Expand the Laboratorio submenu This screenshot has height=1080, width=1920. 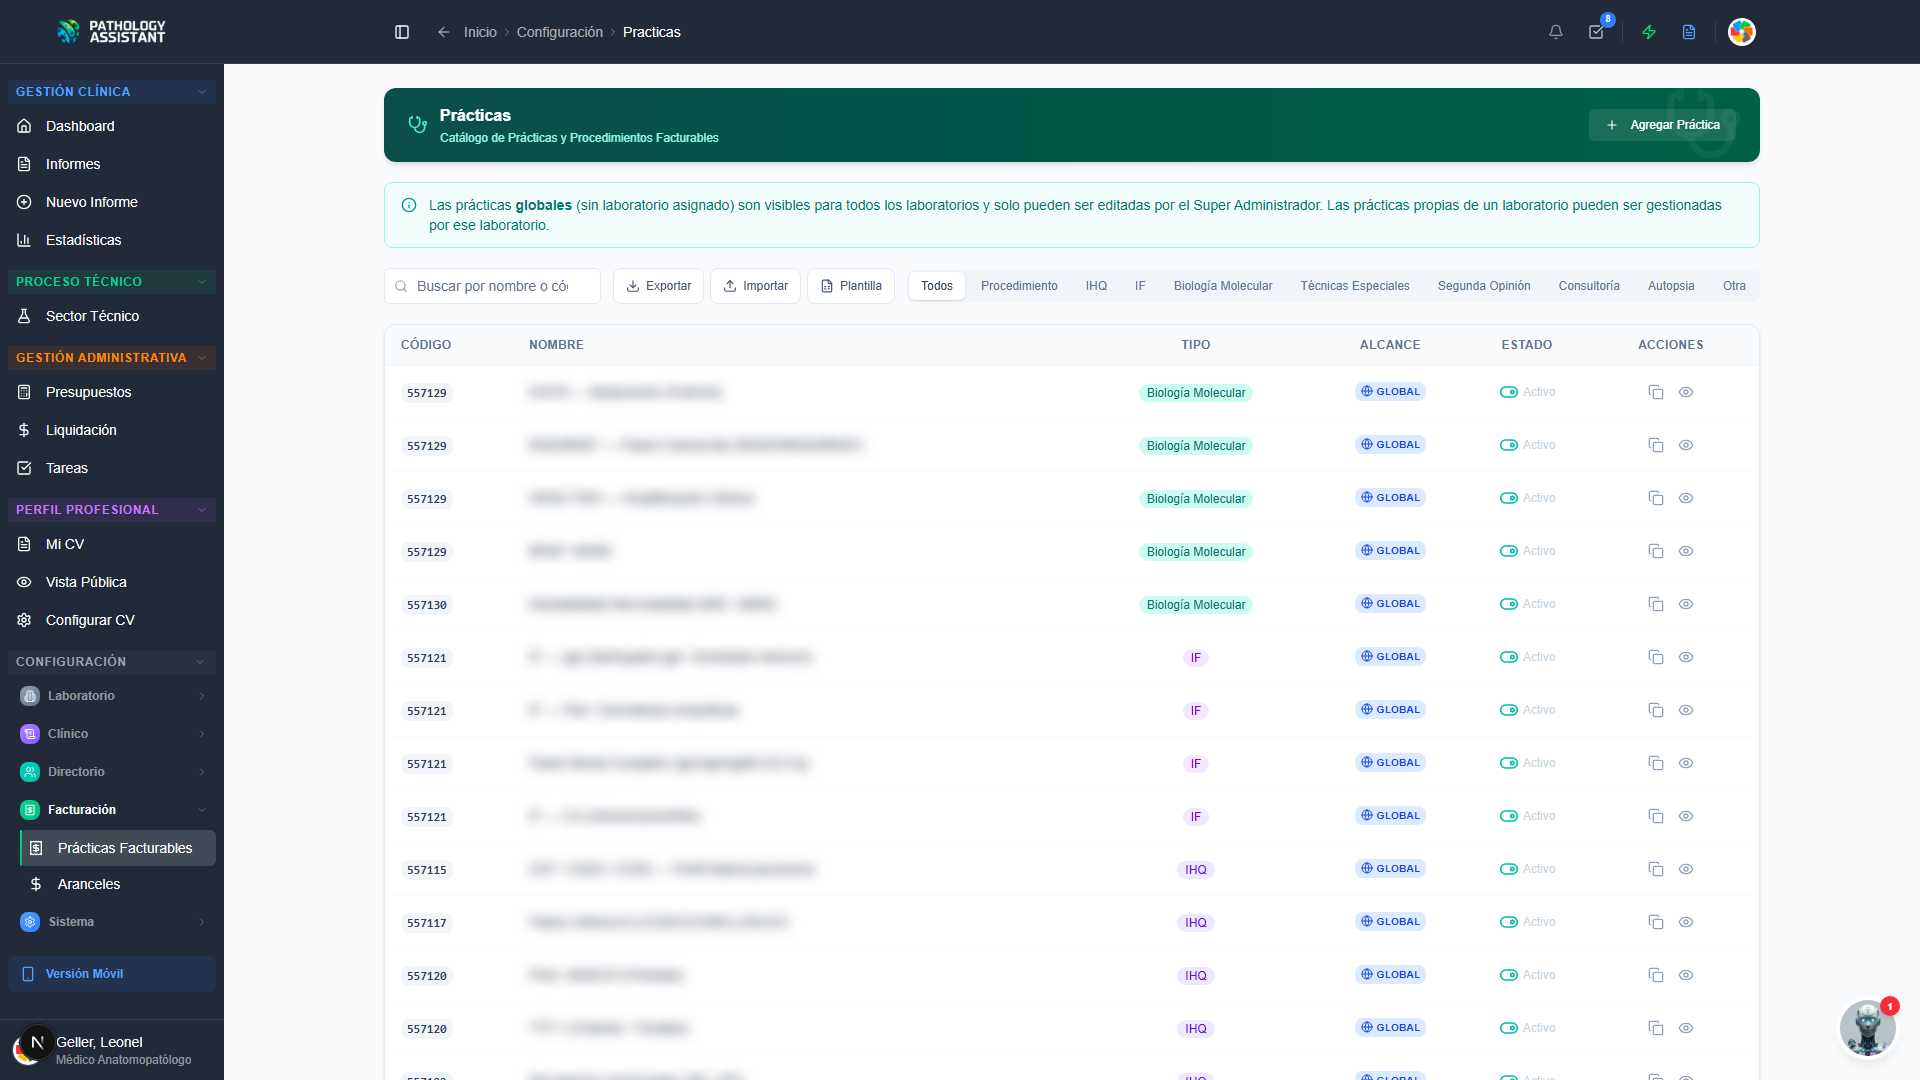tap(112, 696)
